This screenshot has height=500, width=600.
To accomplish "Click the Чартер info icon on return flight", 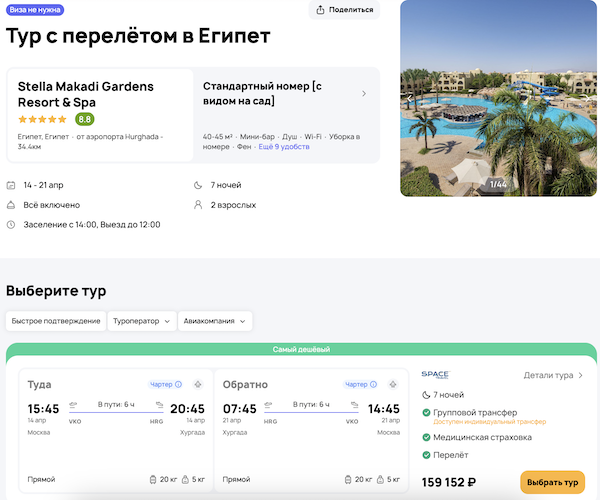I will point(374,384).
